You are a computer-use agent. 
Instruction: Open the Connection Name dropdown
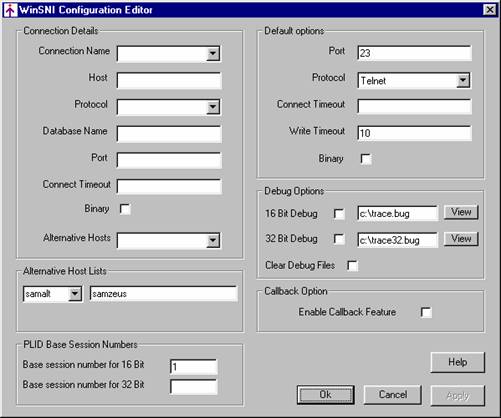click(x=213, y=54)
